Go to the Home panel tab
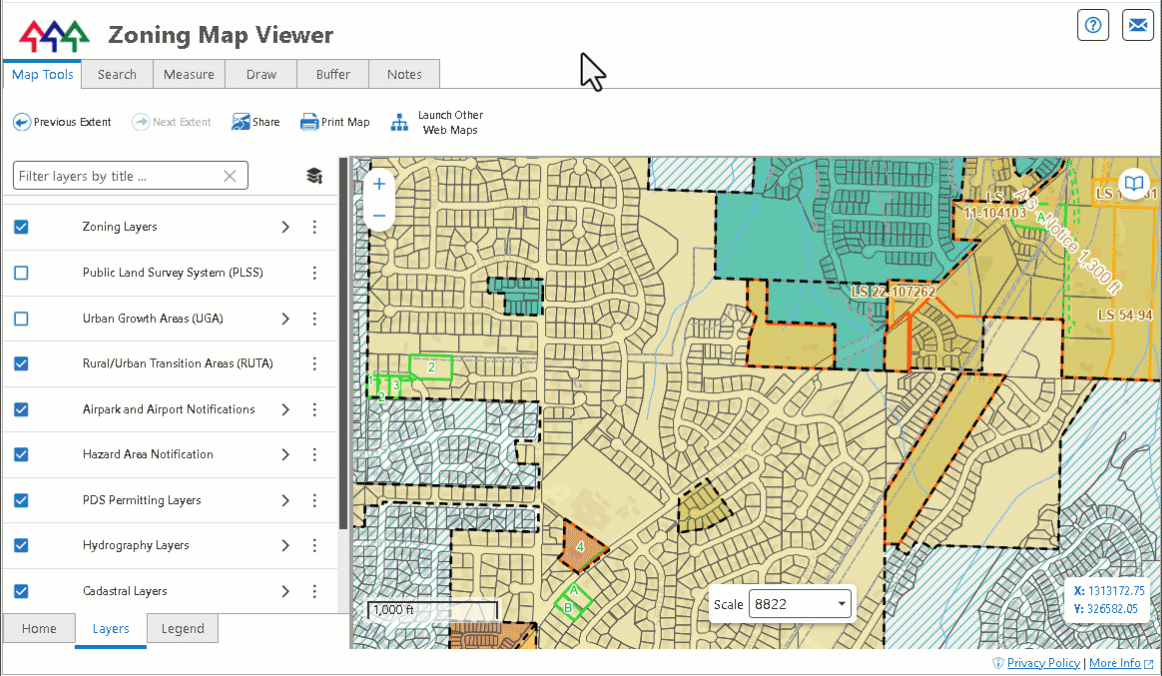1162x676 pixels. [39, 629]
